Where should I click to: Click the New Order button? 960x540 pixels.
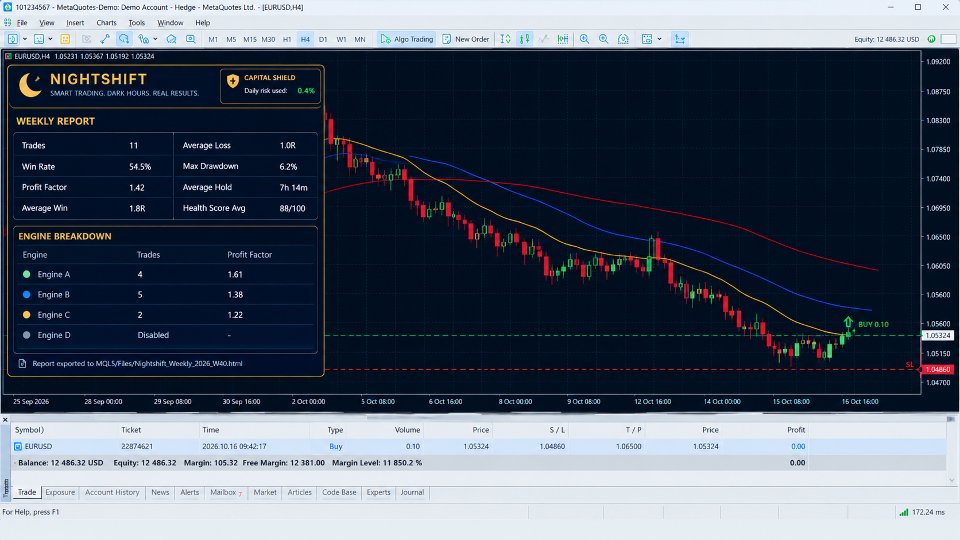pyautogui.click(x=466, y=39)
